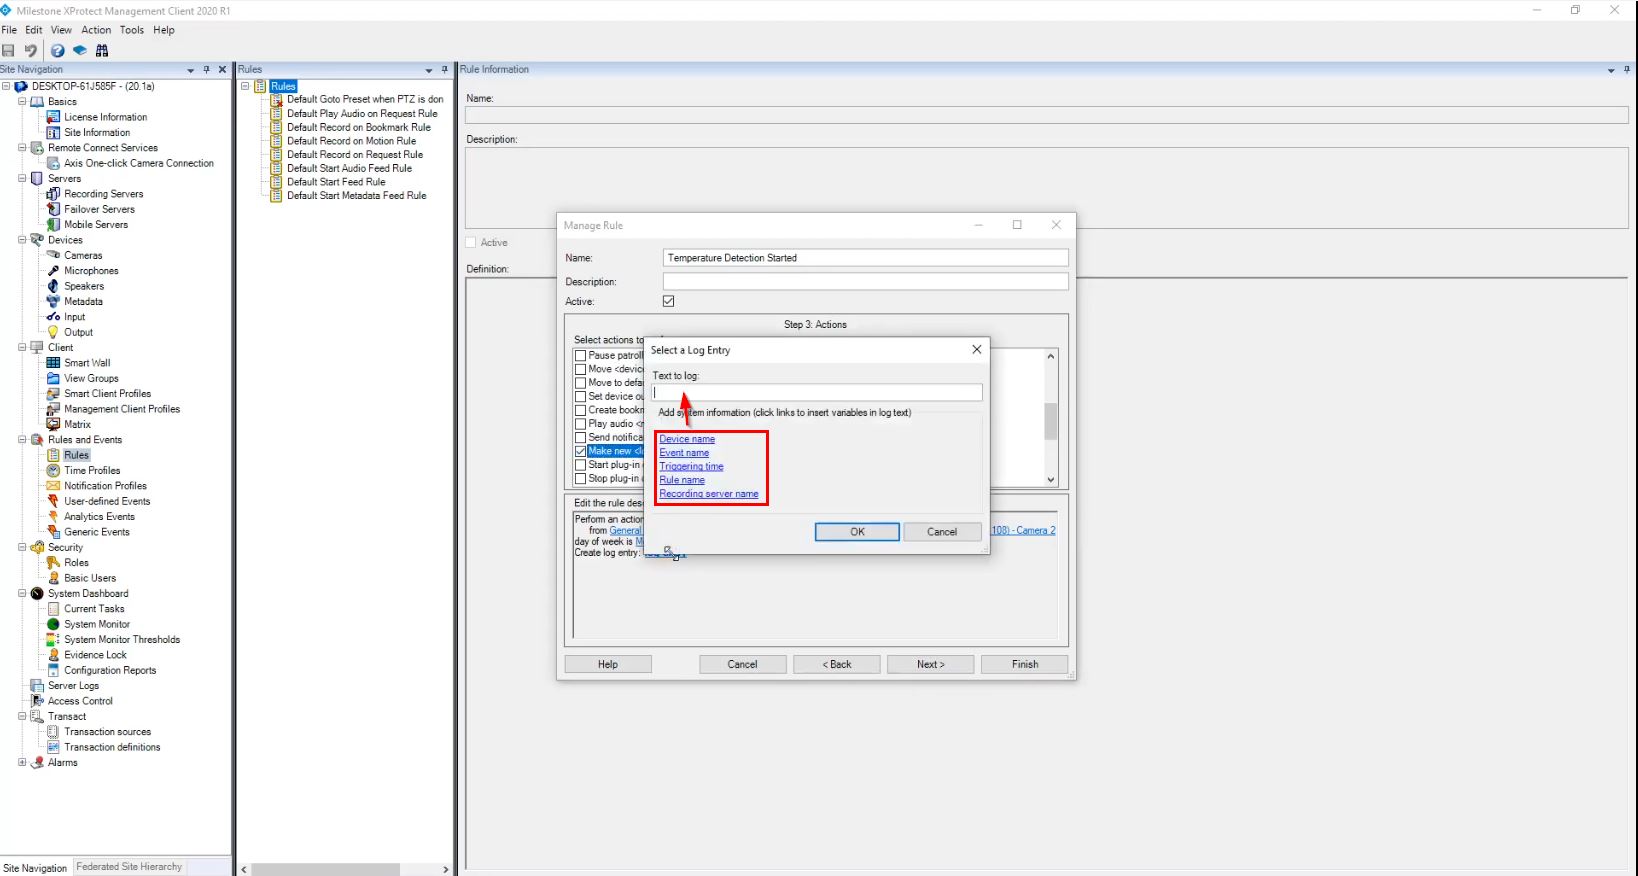Switch to Federated Site Hierarchy tab
Screen dimensions: 1638x876
click(x=129, y=867)
